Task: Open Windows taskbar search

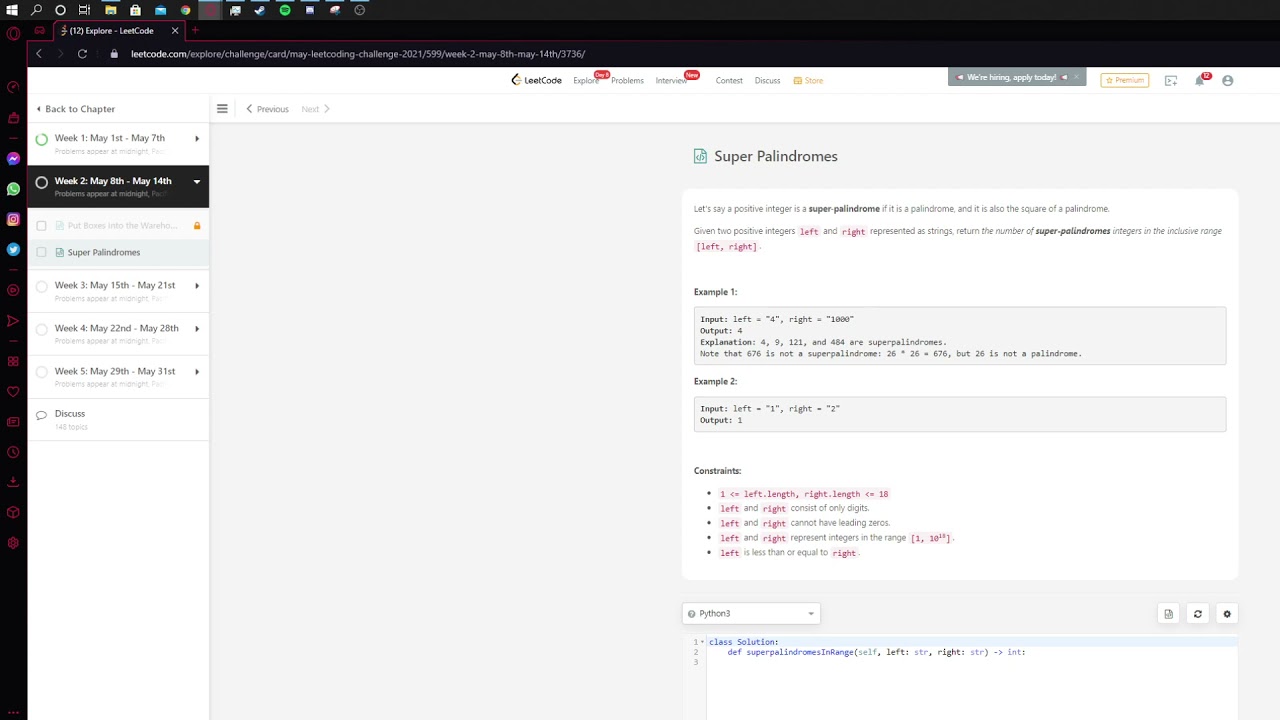Action: point(37,10)
